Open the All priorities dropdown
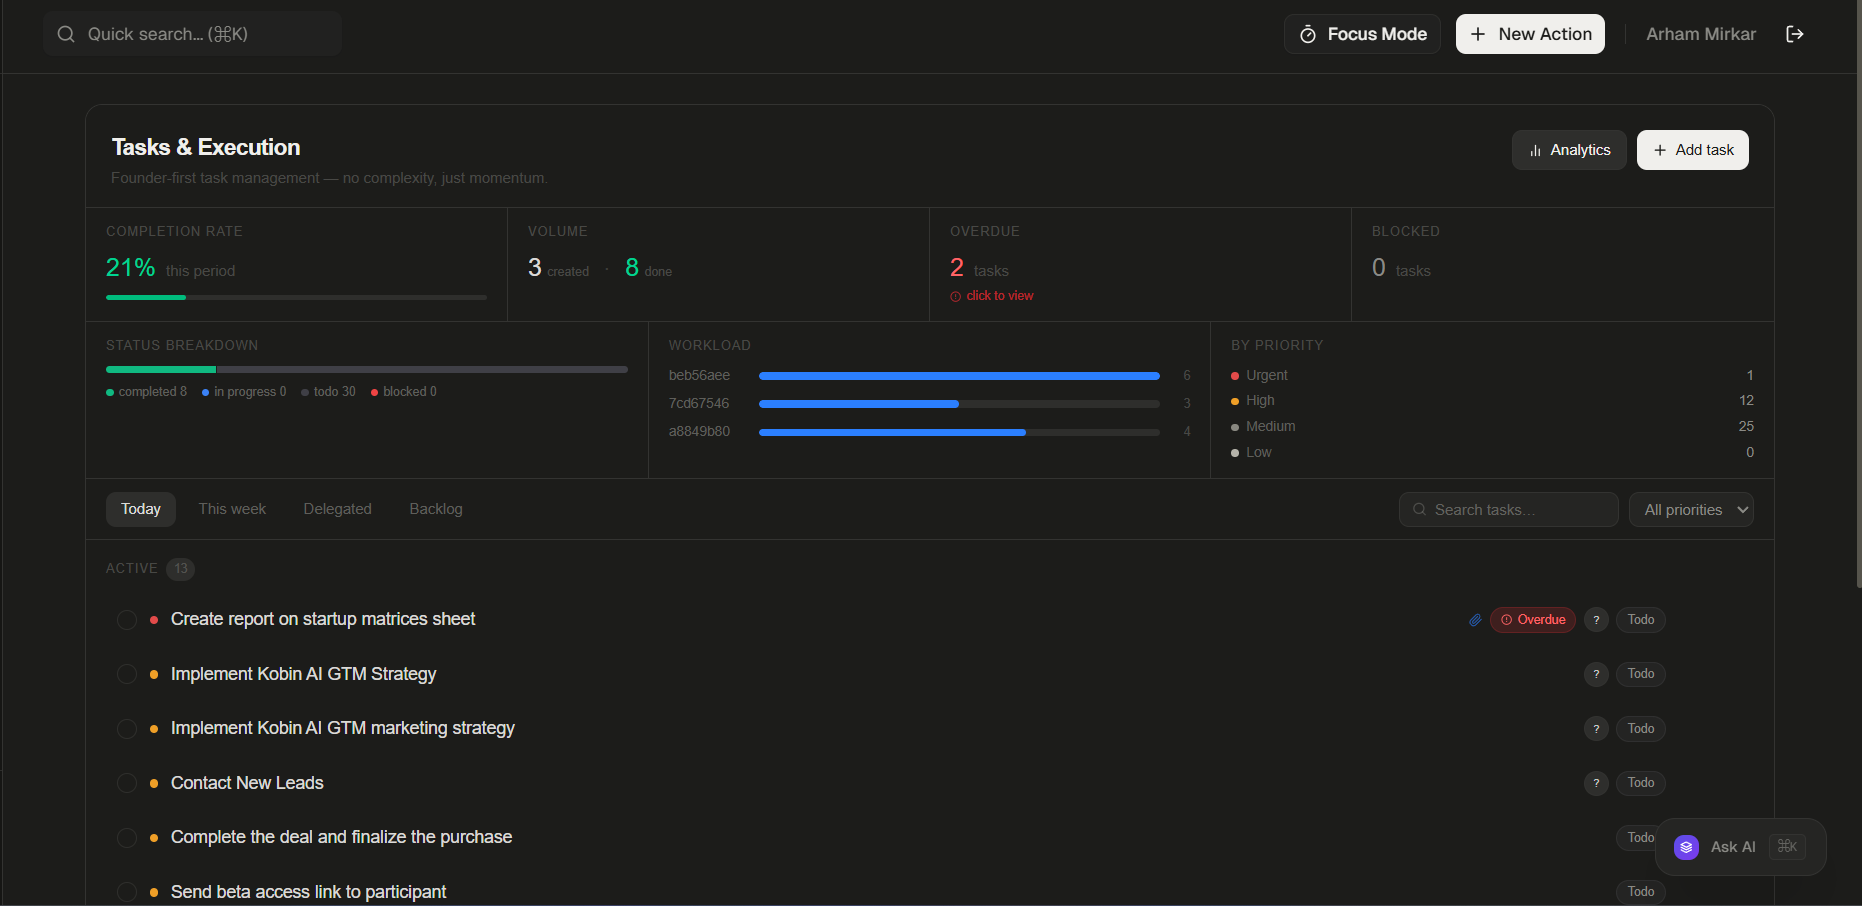The width and height of the screenshot is (1862, 906). tap(1691, 509)
